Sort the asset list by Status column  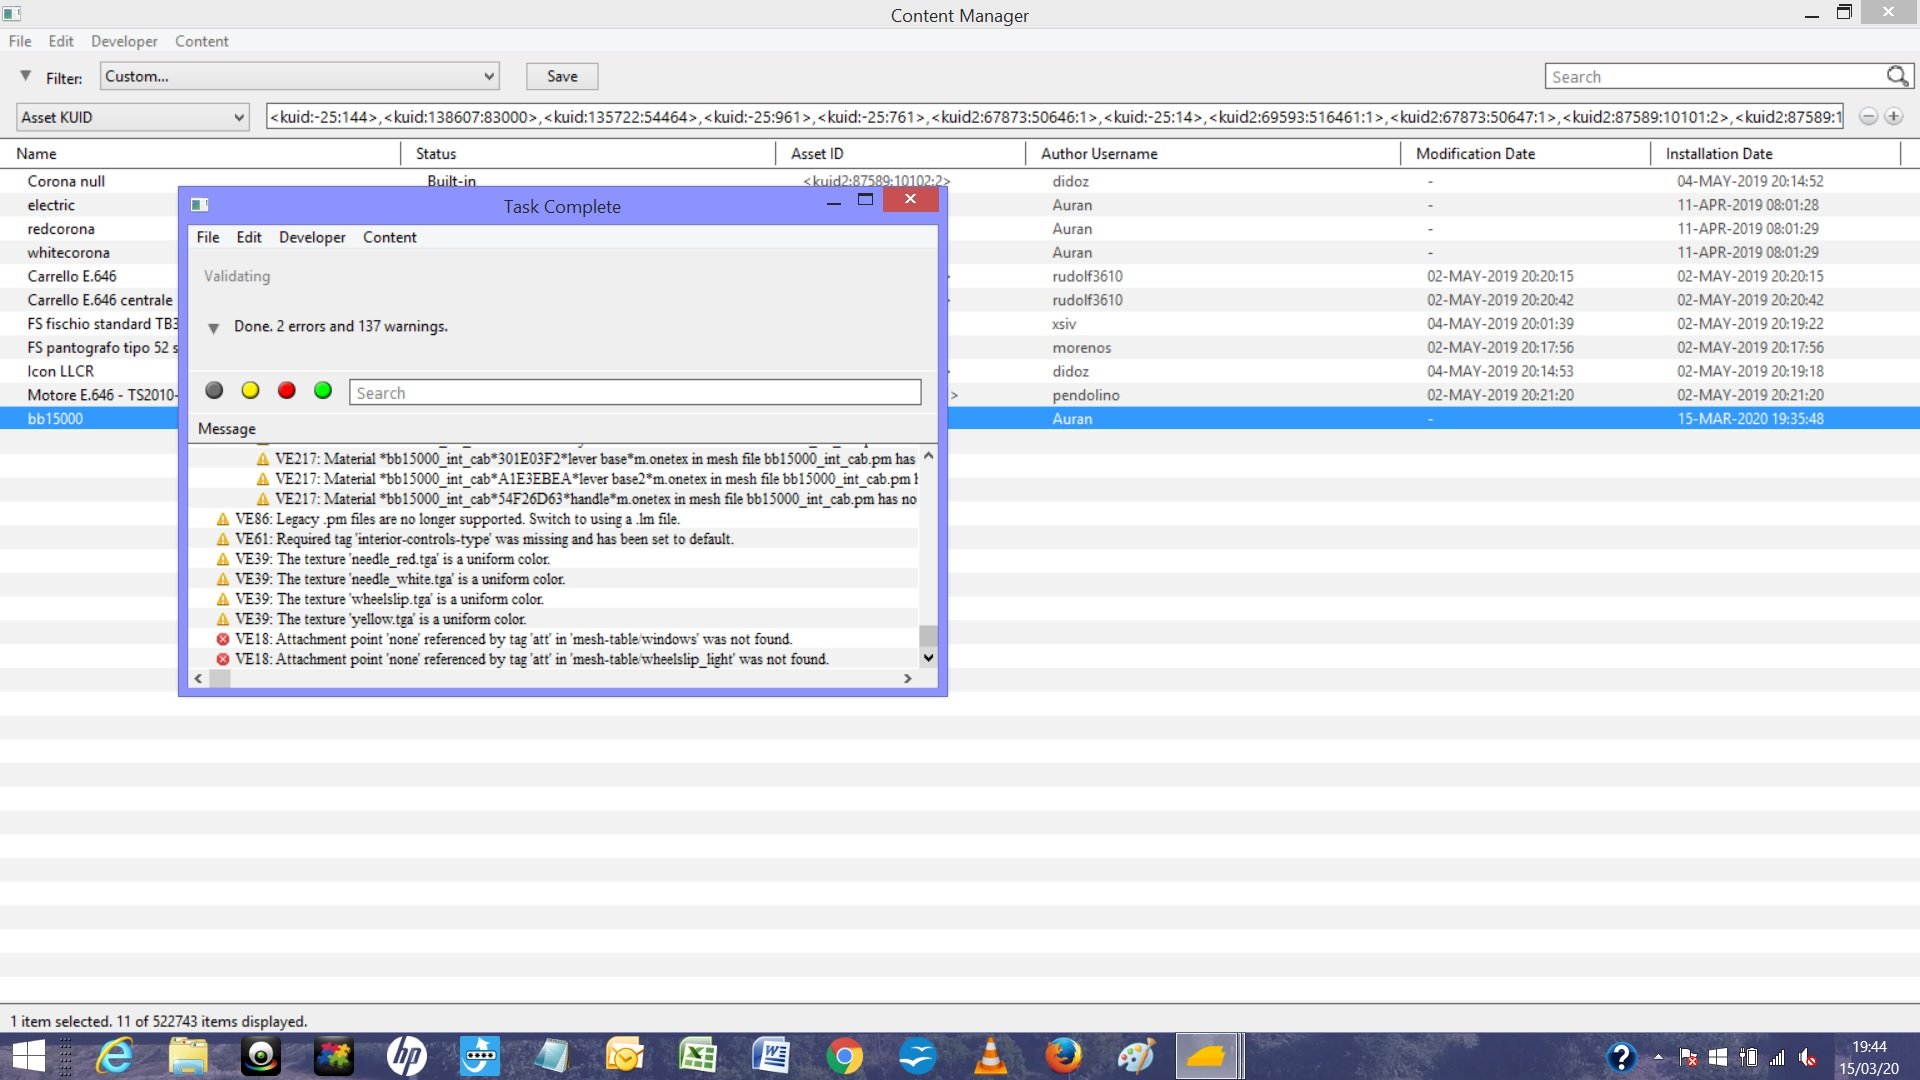pos(588,153)
